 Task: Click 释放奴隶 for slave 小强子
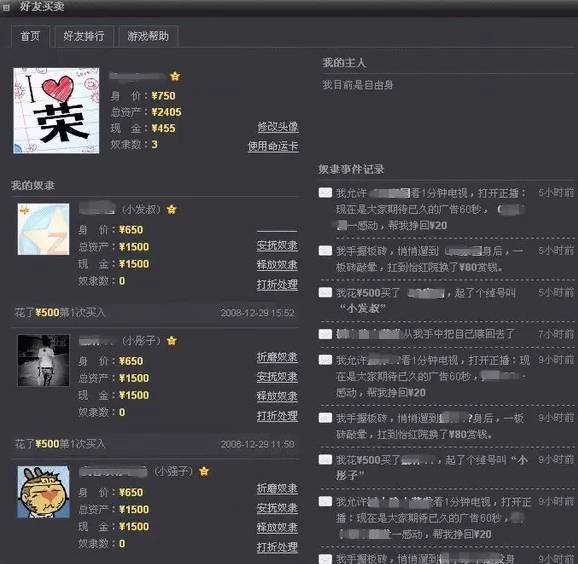(277, 528)
